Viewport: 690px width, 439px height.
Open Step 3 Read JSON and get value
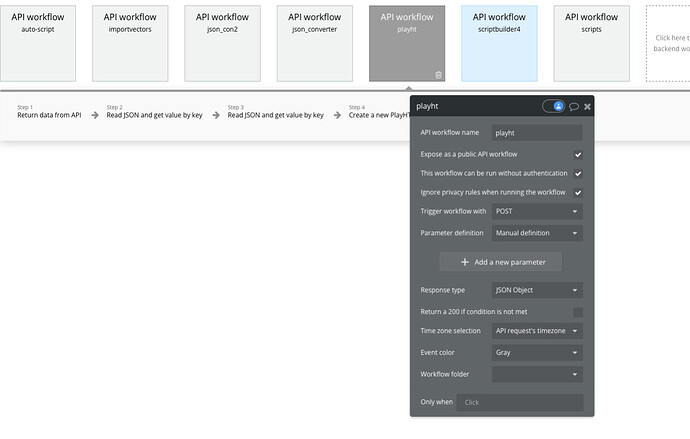[275, 112]
